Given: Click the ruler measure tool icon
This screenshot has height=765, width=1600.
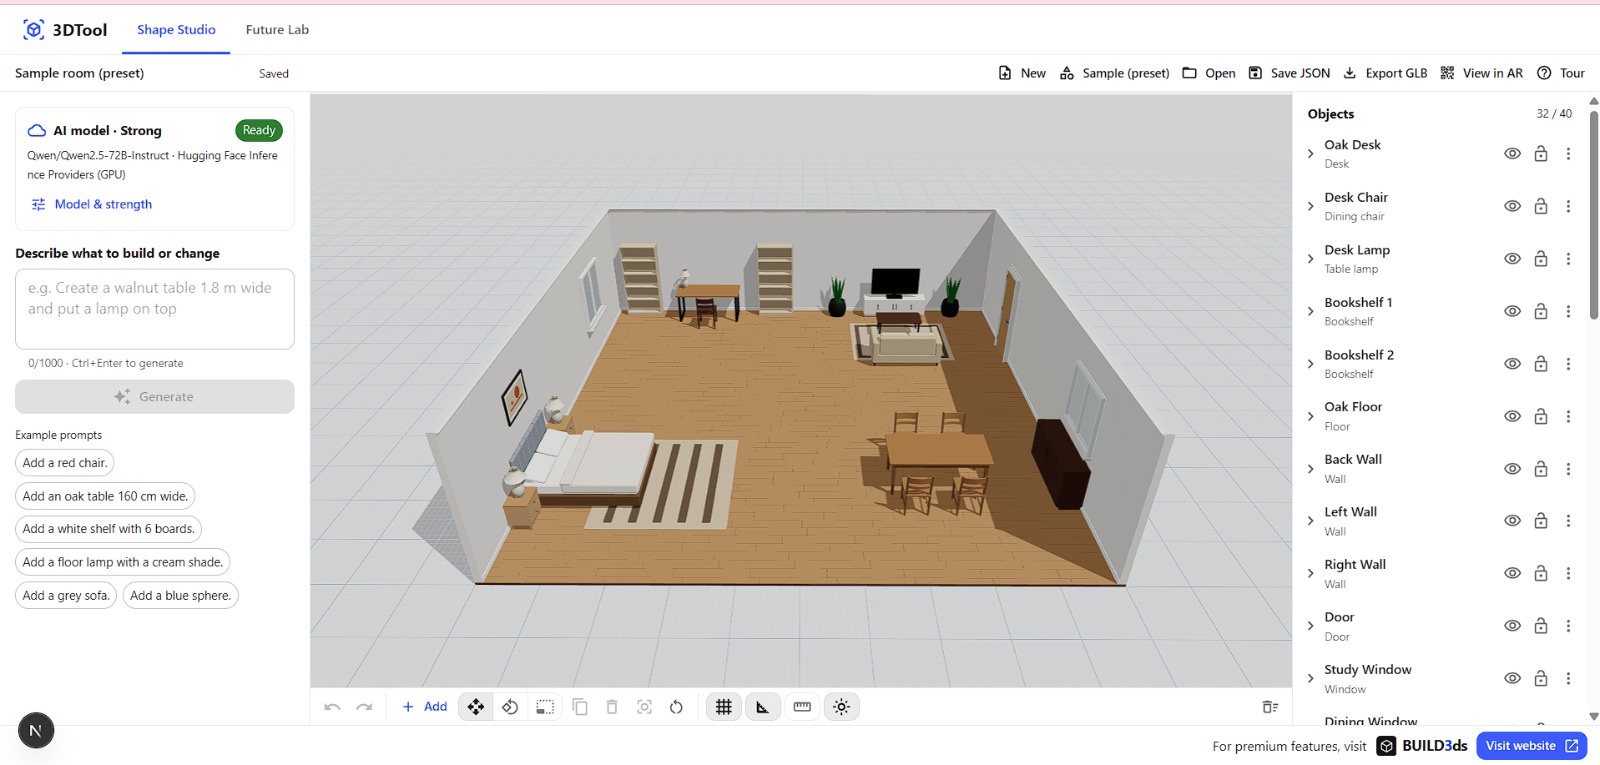Looking at the screenshot, I should click(x=802, y=707).
